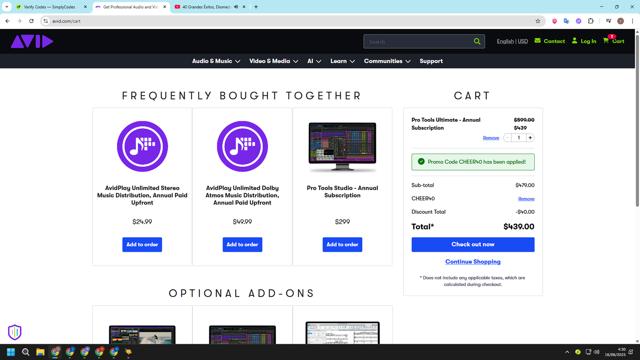Click the AvidPlay Dolby Atmos product icon
Viewport: 640px width, 360px height.
(x=242, y=146)
